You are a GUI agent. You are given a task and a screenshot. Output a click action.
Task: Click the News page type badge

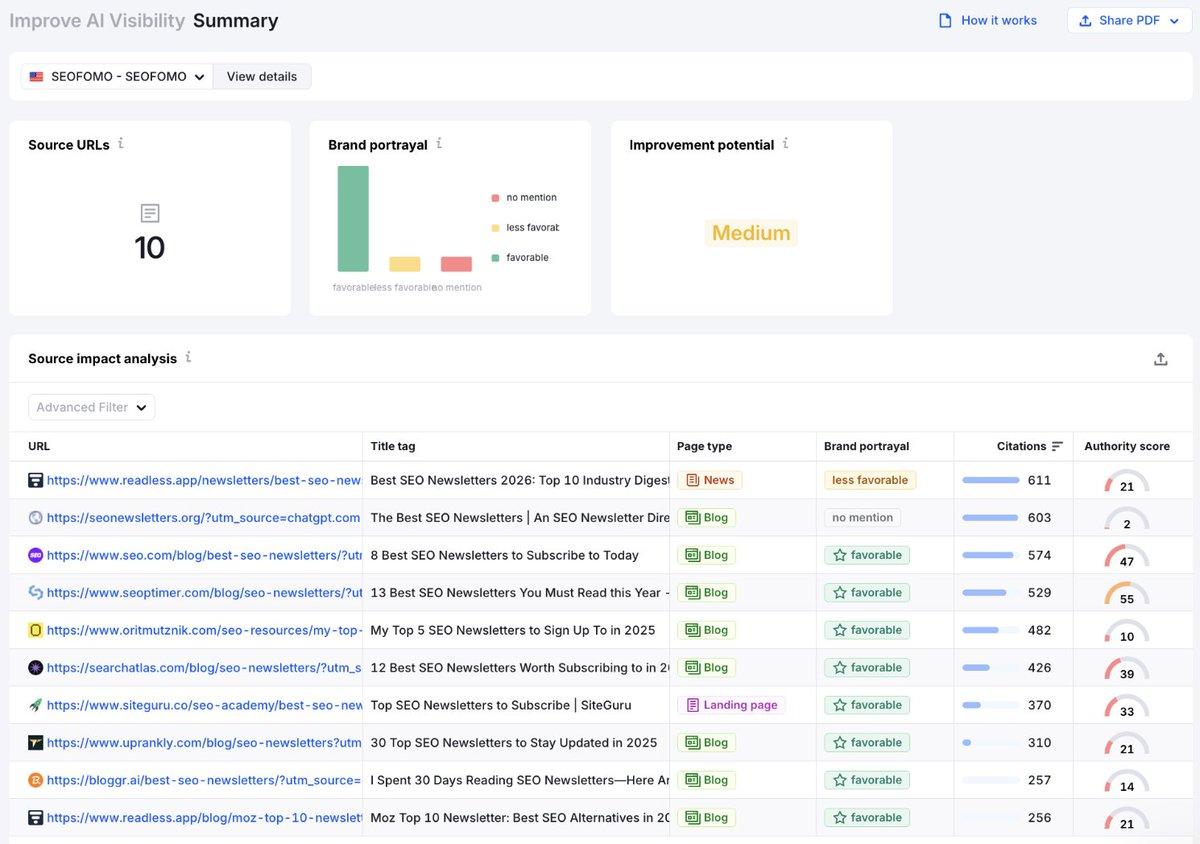tap(709, 480)
